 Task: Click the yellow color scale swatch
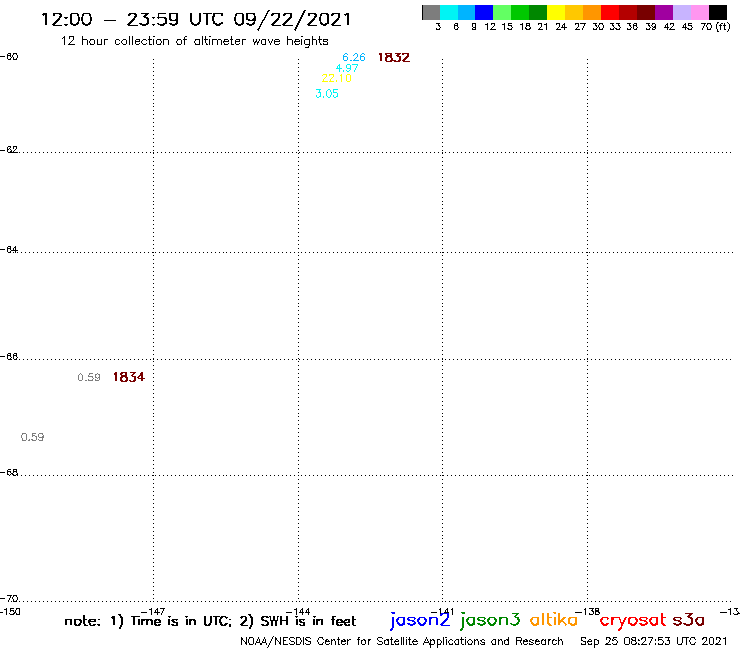click(x=556, y=13)
